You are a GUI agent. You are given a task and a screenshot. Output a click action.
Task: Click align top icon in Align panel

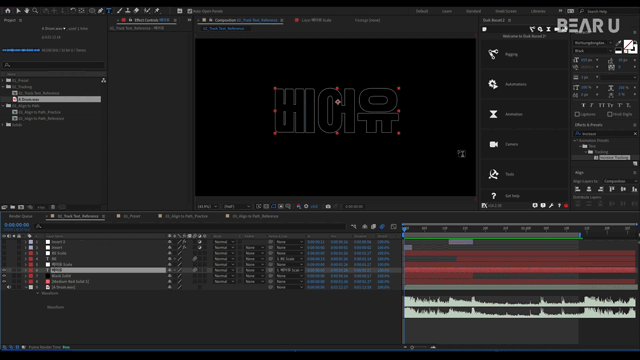click(612, 189)
